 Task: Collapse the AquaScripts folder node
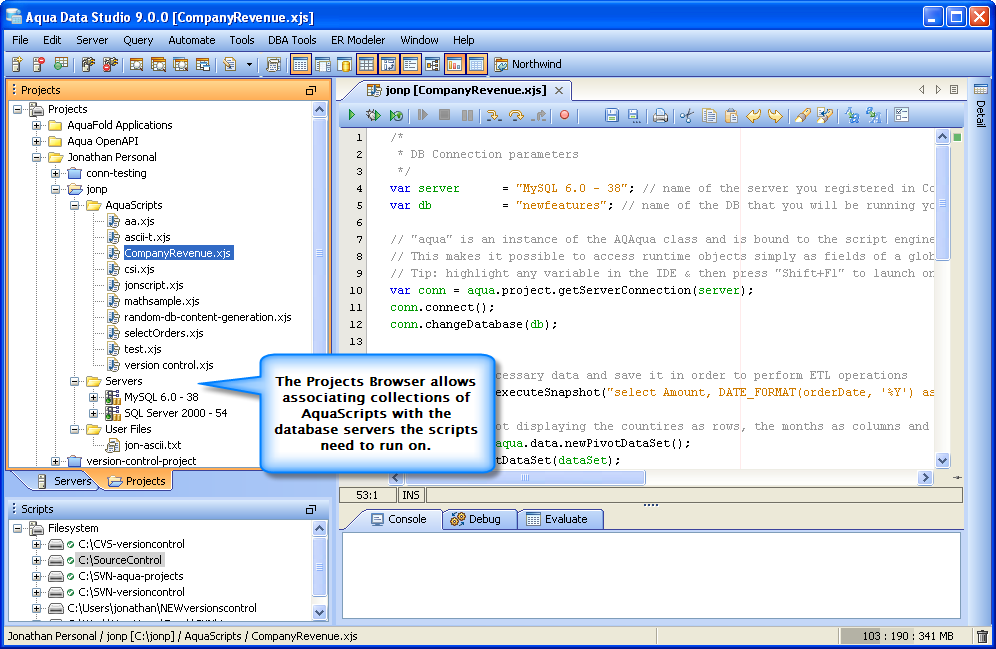[75, 205]
